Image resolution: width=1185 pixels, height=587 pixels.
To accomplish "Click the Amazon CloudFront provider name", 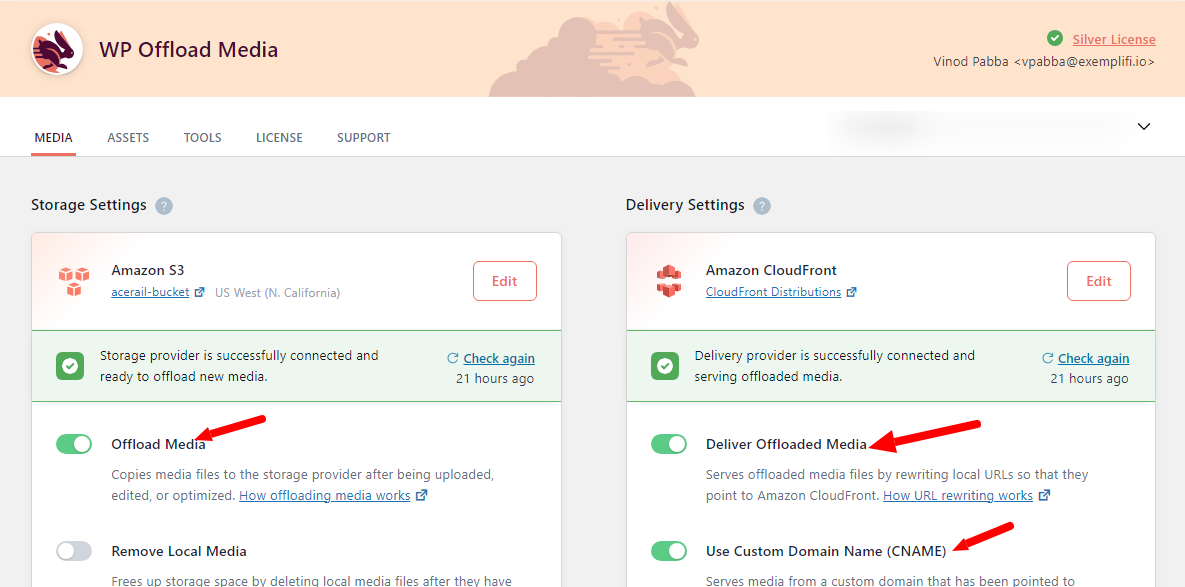I will coord(771,270).
